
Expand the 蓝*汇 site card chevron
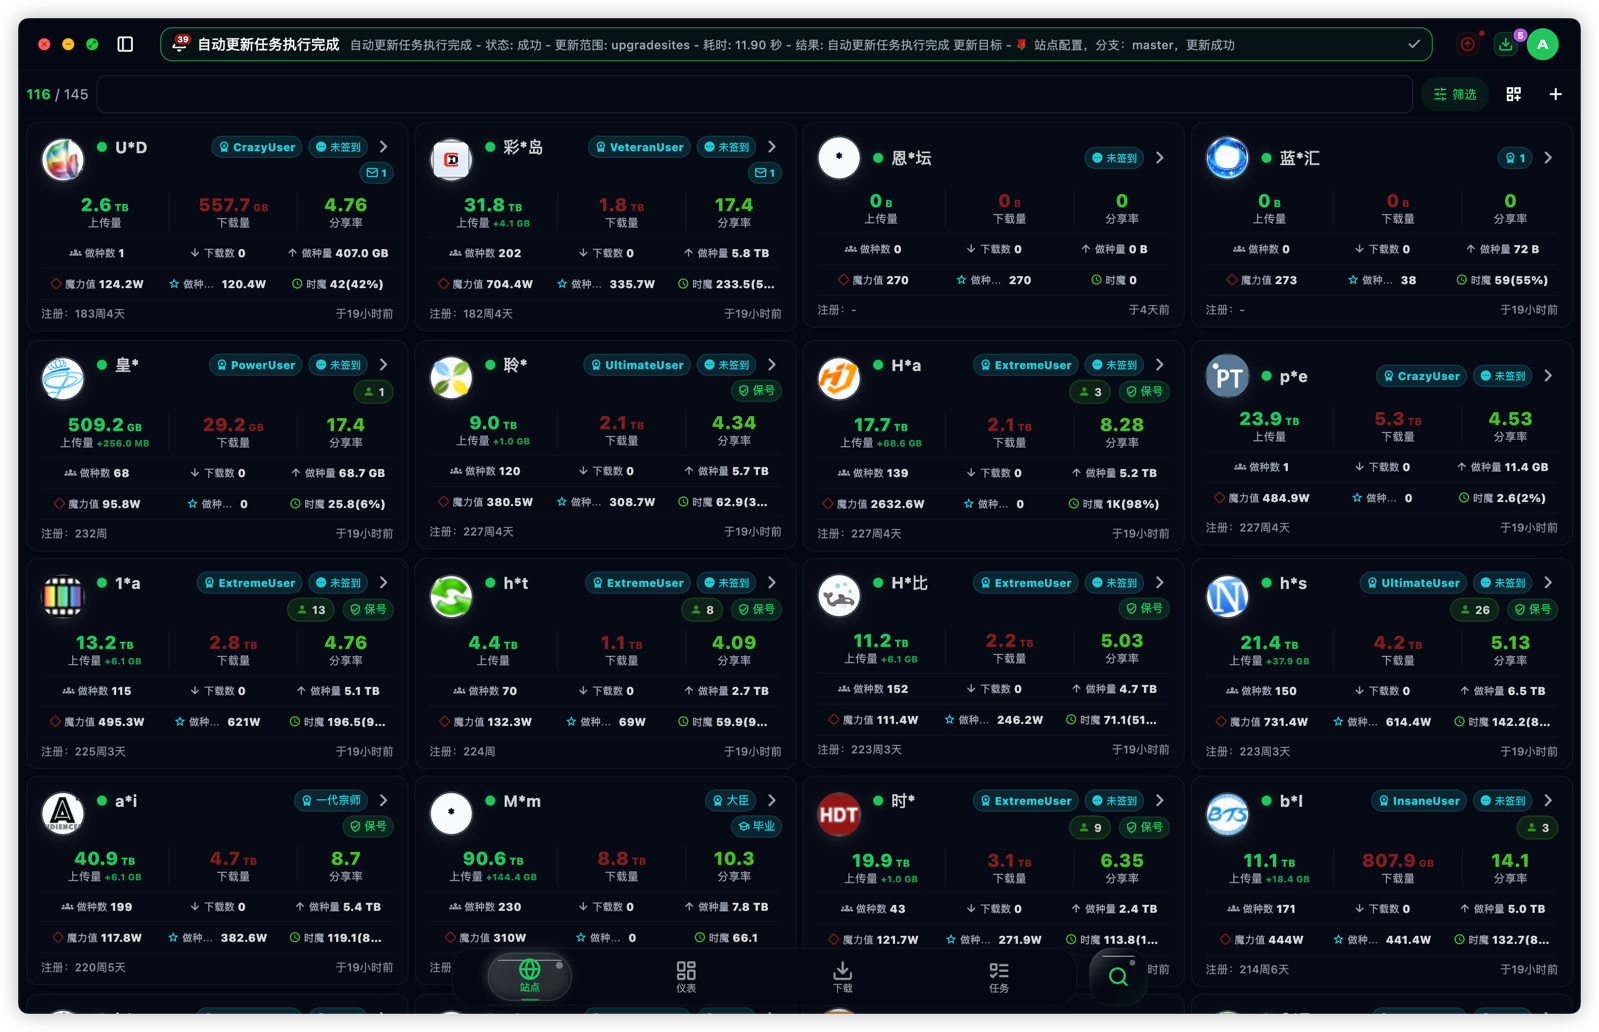point(1548,158)
